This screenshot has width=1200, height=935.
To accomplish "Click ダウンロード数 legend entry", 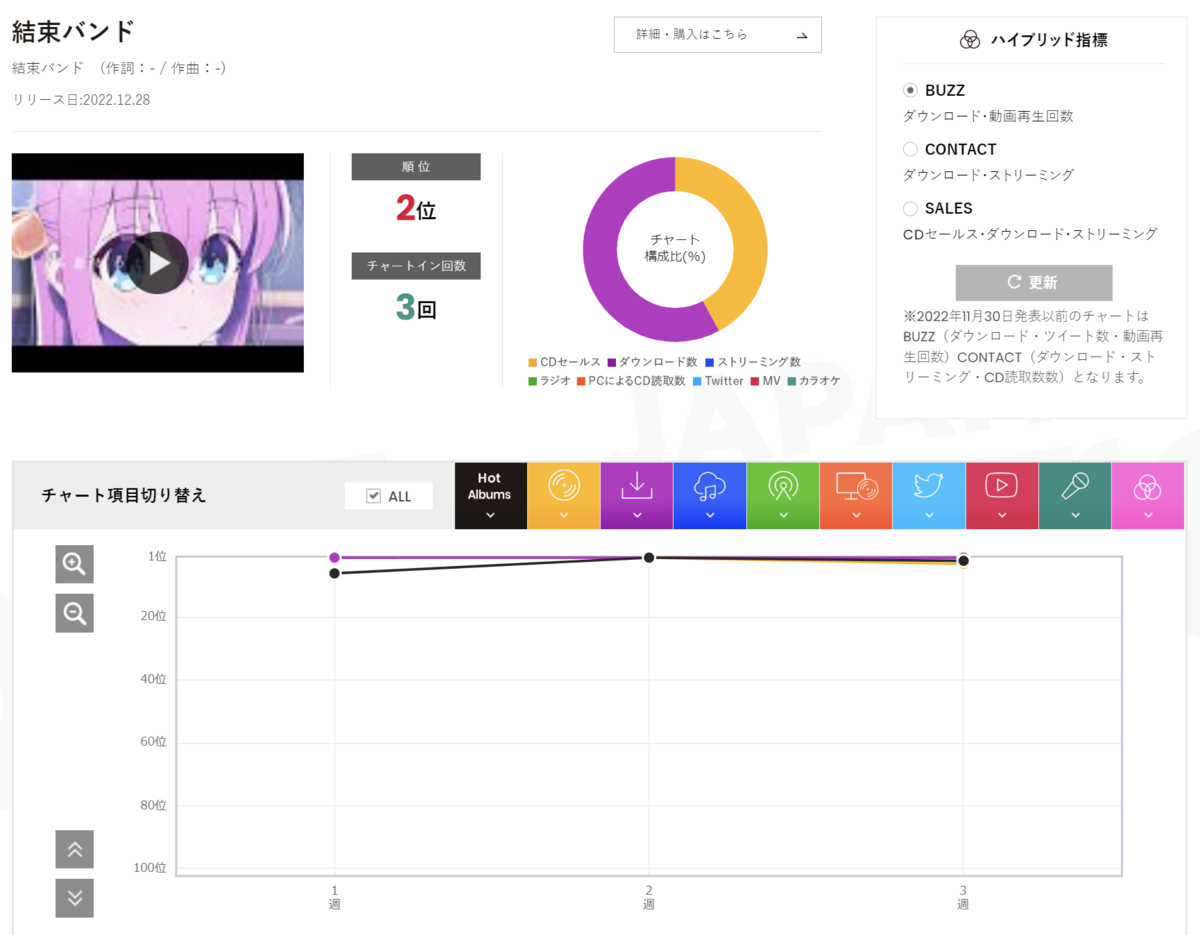I will coord(652,362).
